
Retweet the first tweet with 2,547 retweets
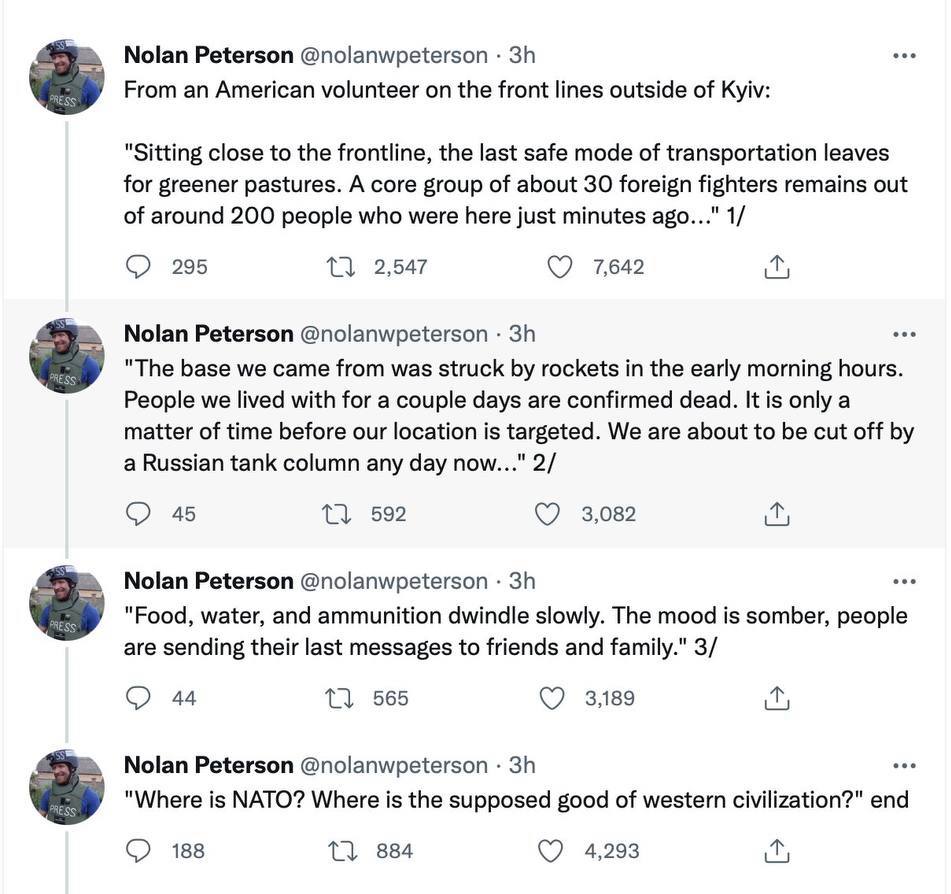pyautogui.click(x=339, y=267)
